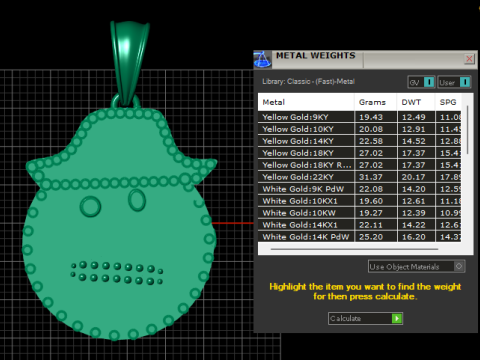The image size is (480, 360).
Task: Click the 31.37 grams value
Action: pos(371,177)
